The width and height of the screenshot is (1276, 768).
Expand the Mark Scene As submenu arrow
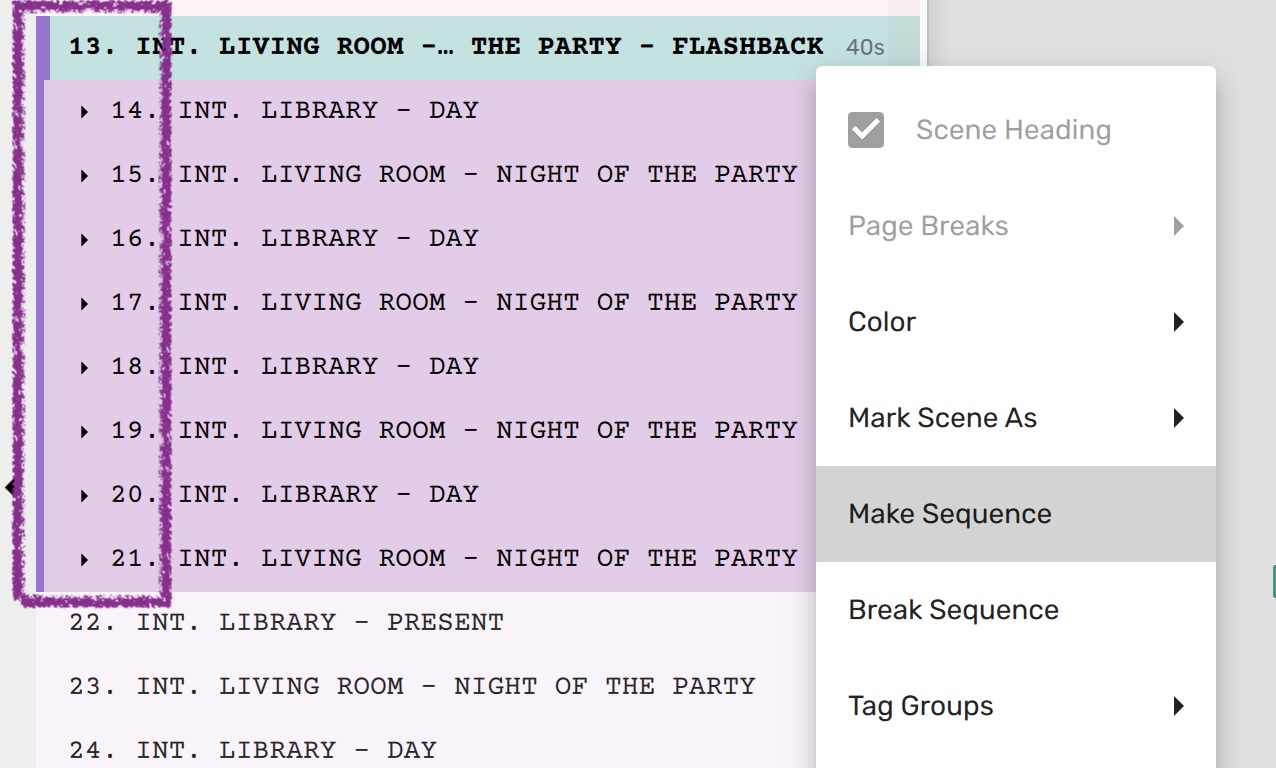point(1179,418)
